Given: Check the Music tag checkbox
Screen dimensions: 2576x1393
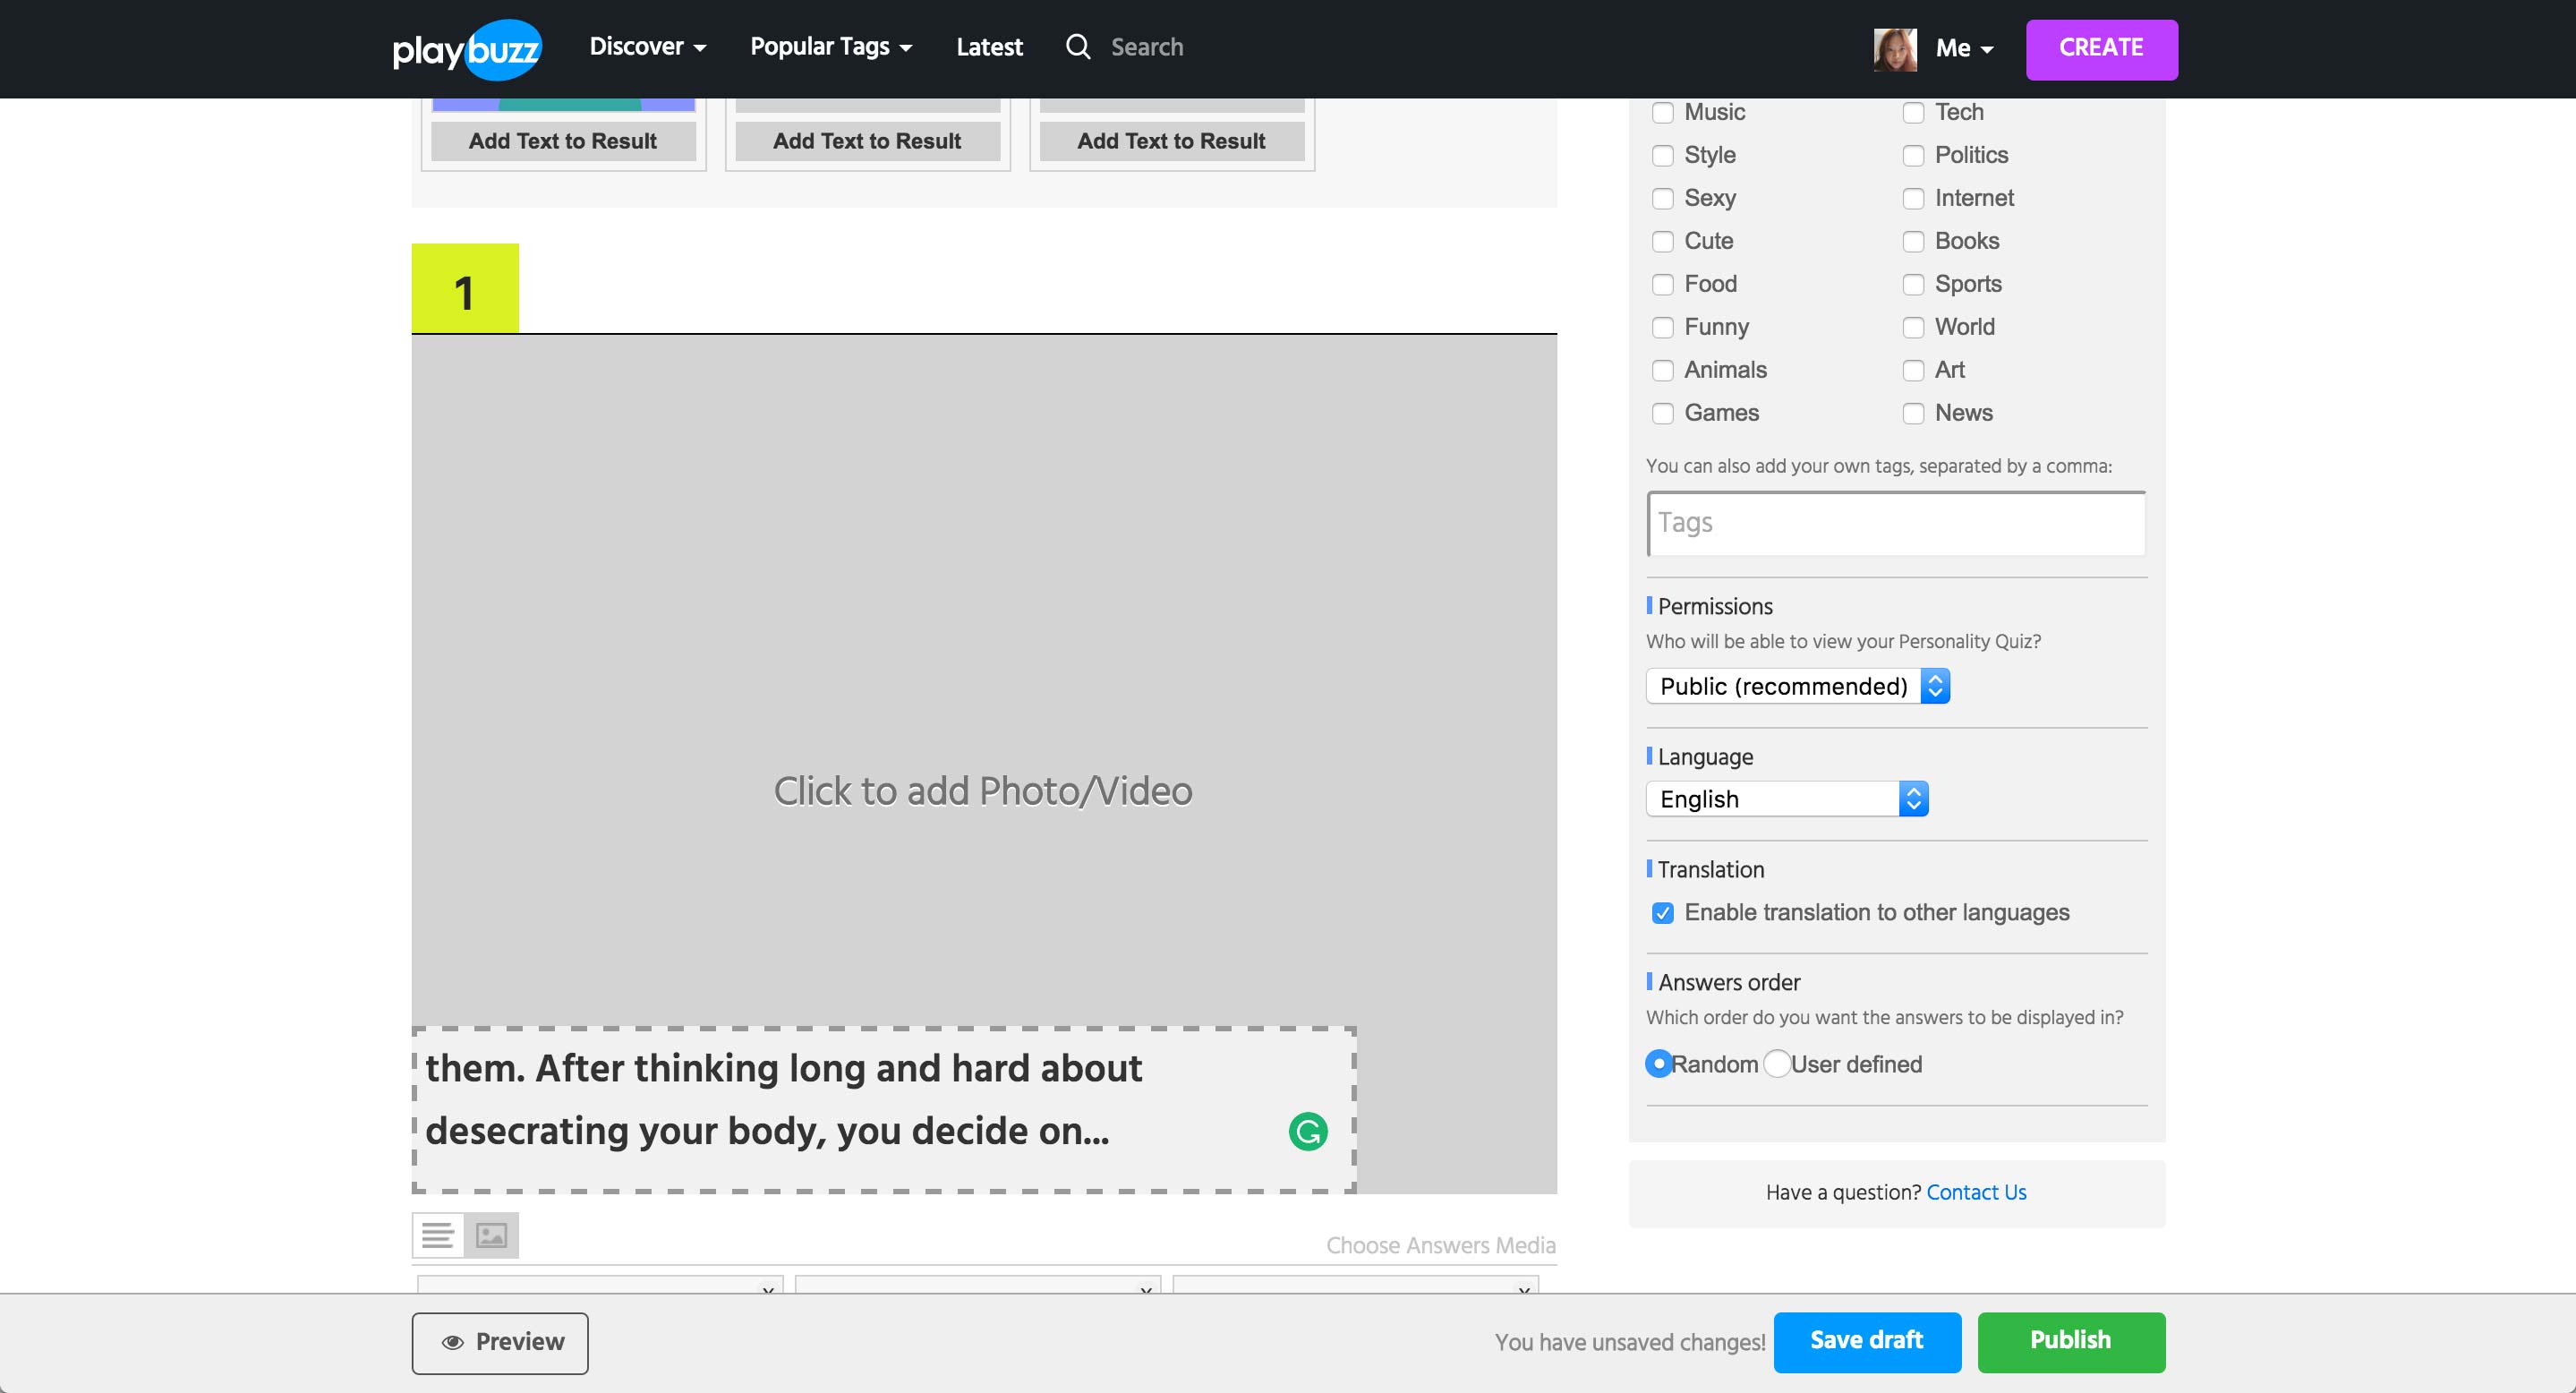Looking at the screenshot, I should pos(1662,112).
